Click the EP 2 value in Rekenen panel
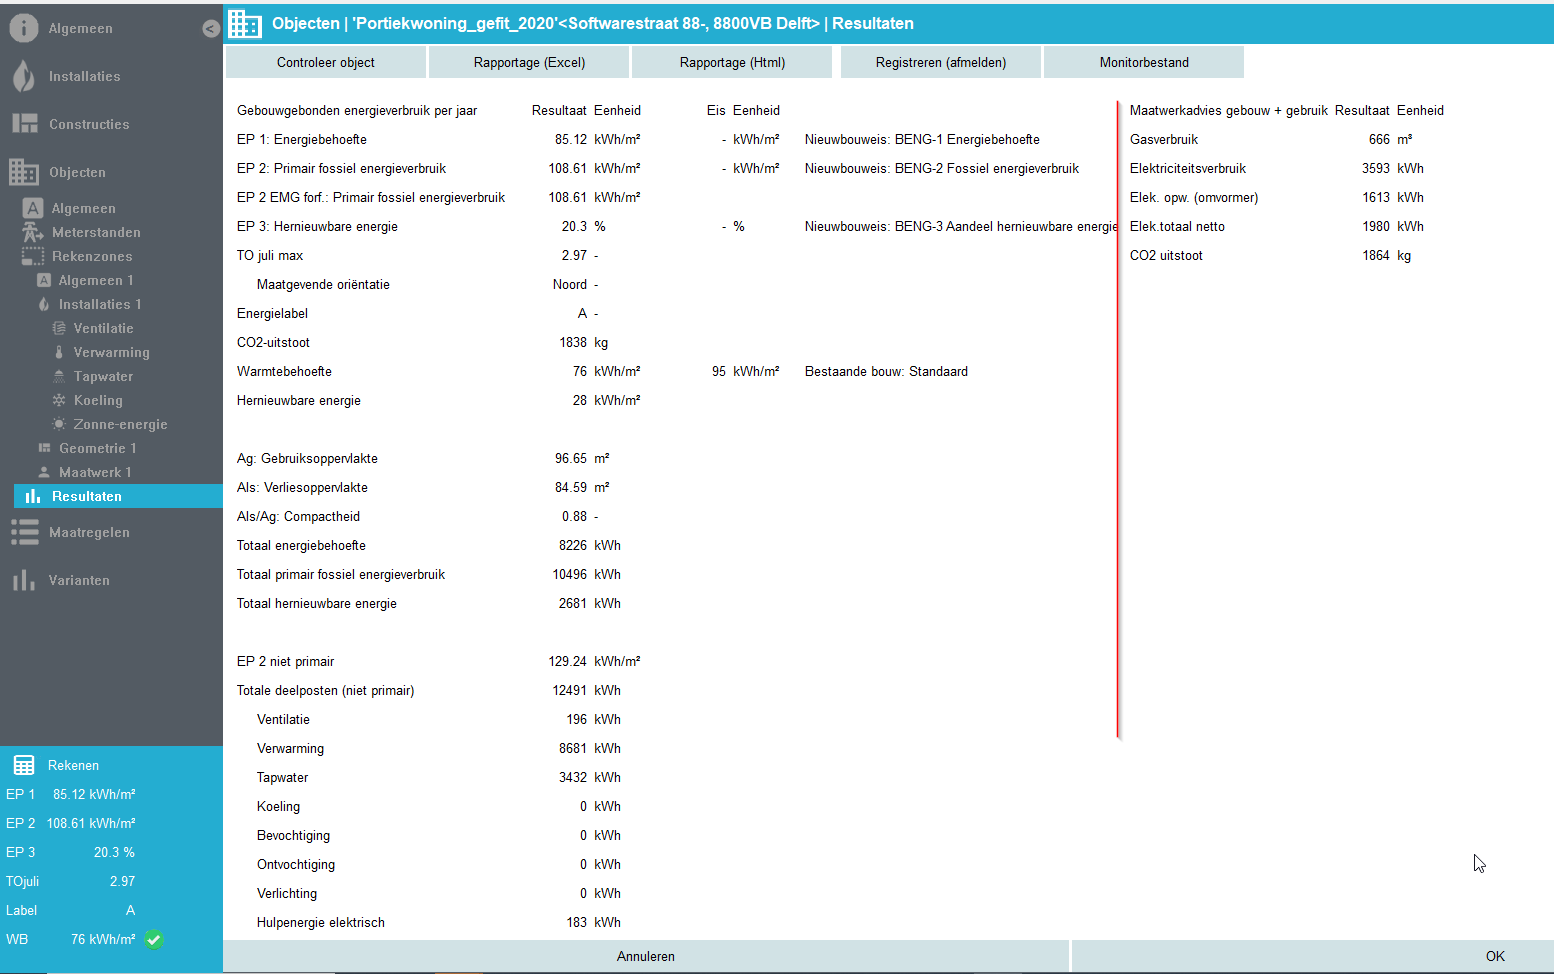Viewport: 1554px width, 974px height. tap(91, 823)
